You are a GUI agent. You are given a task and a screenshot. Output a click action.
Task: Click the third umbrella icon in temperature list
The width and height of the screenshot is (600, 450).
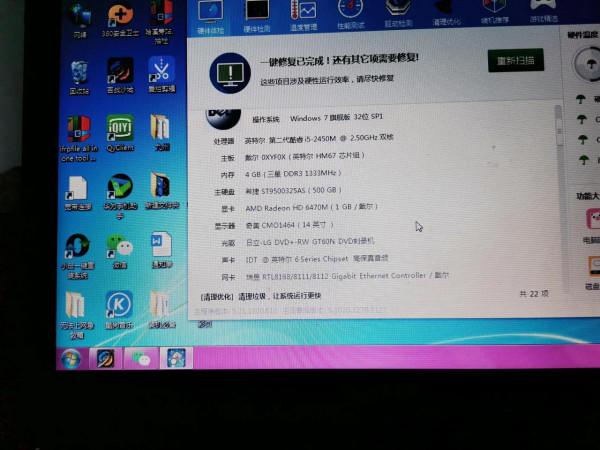tap(583, 139)
